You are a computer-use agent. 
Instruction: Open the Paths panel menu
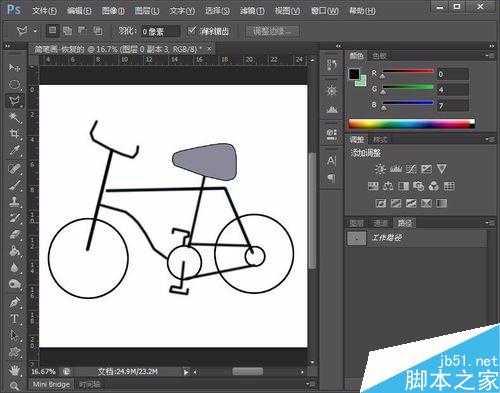coord(490,222)
